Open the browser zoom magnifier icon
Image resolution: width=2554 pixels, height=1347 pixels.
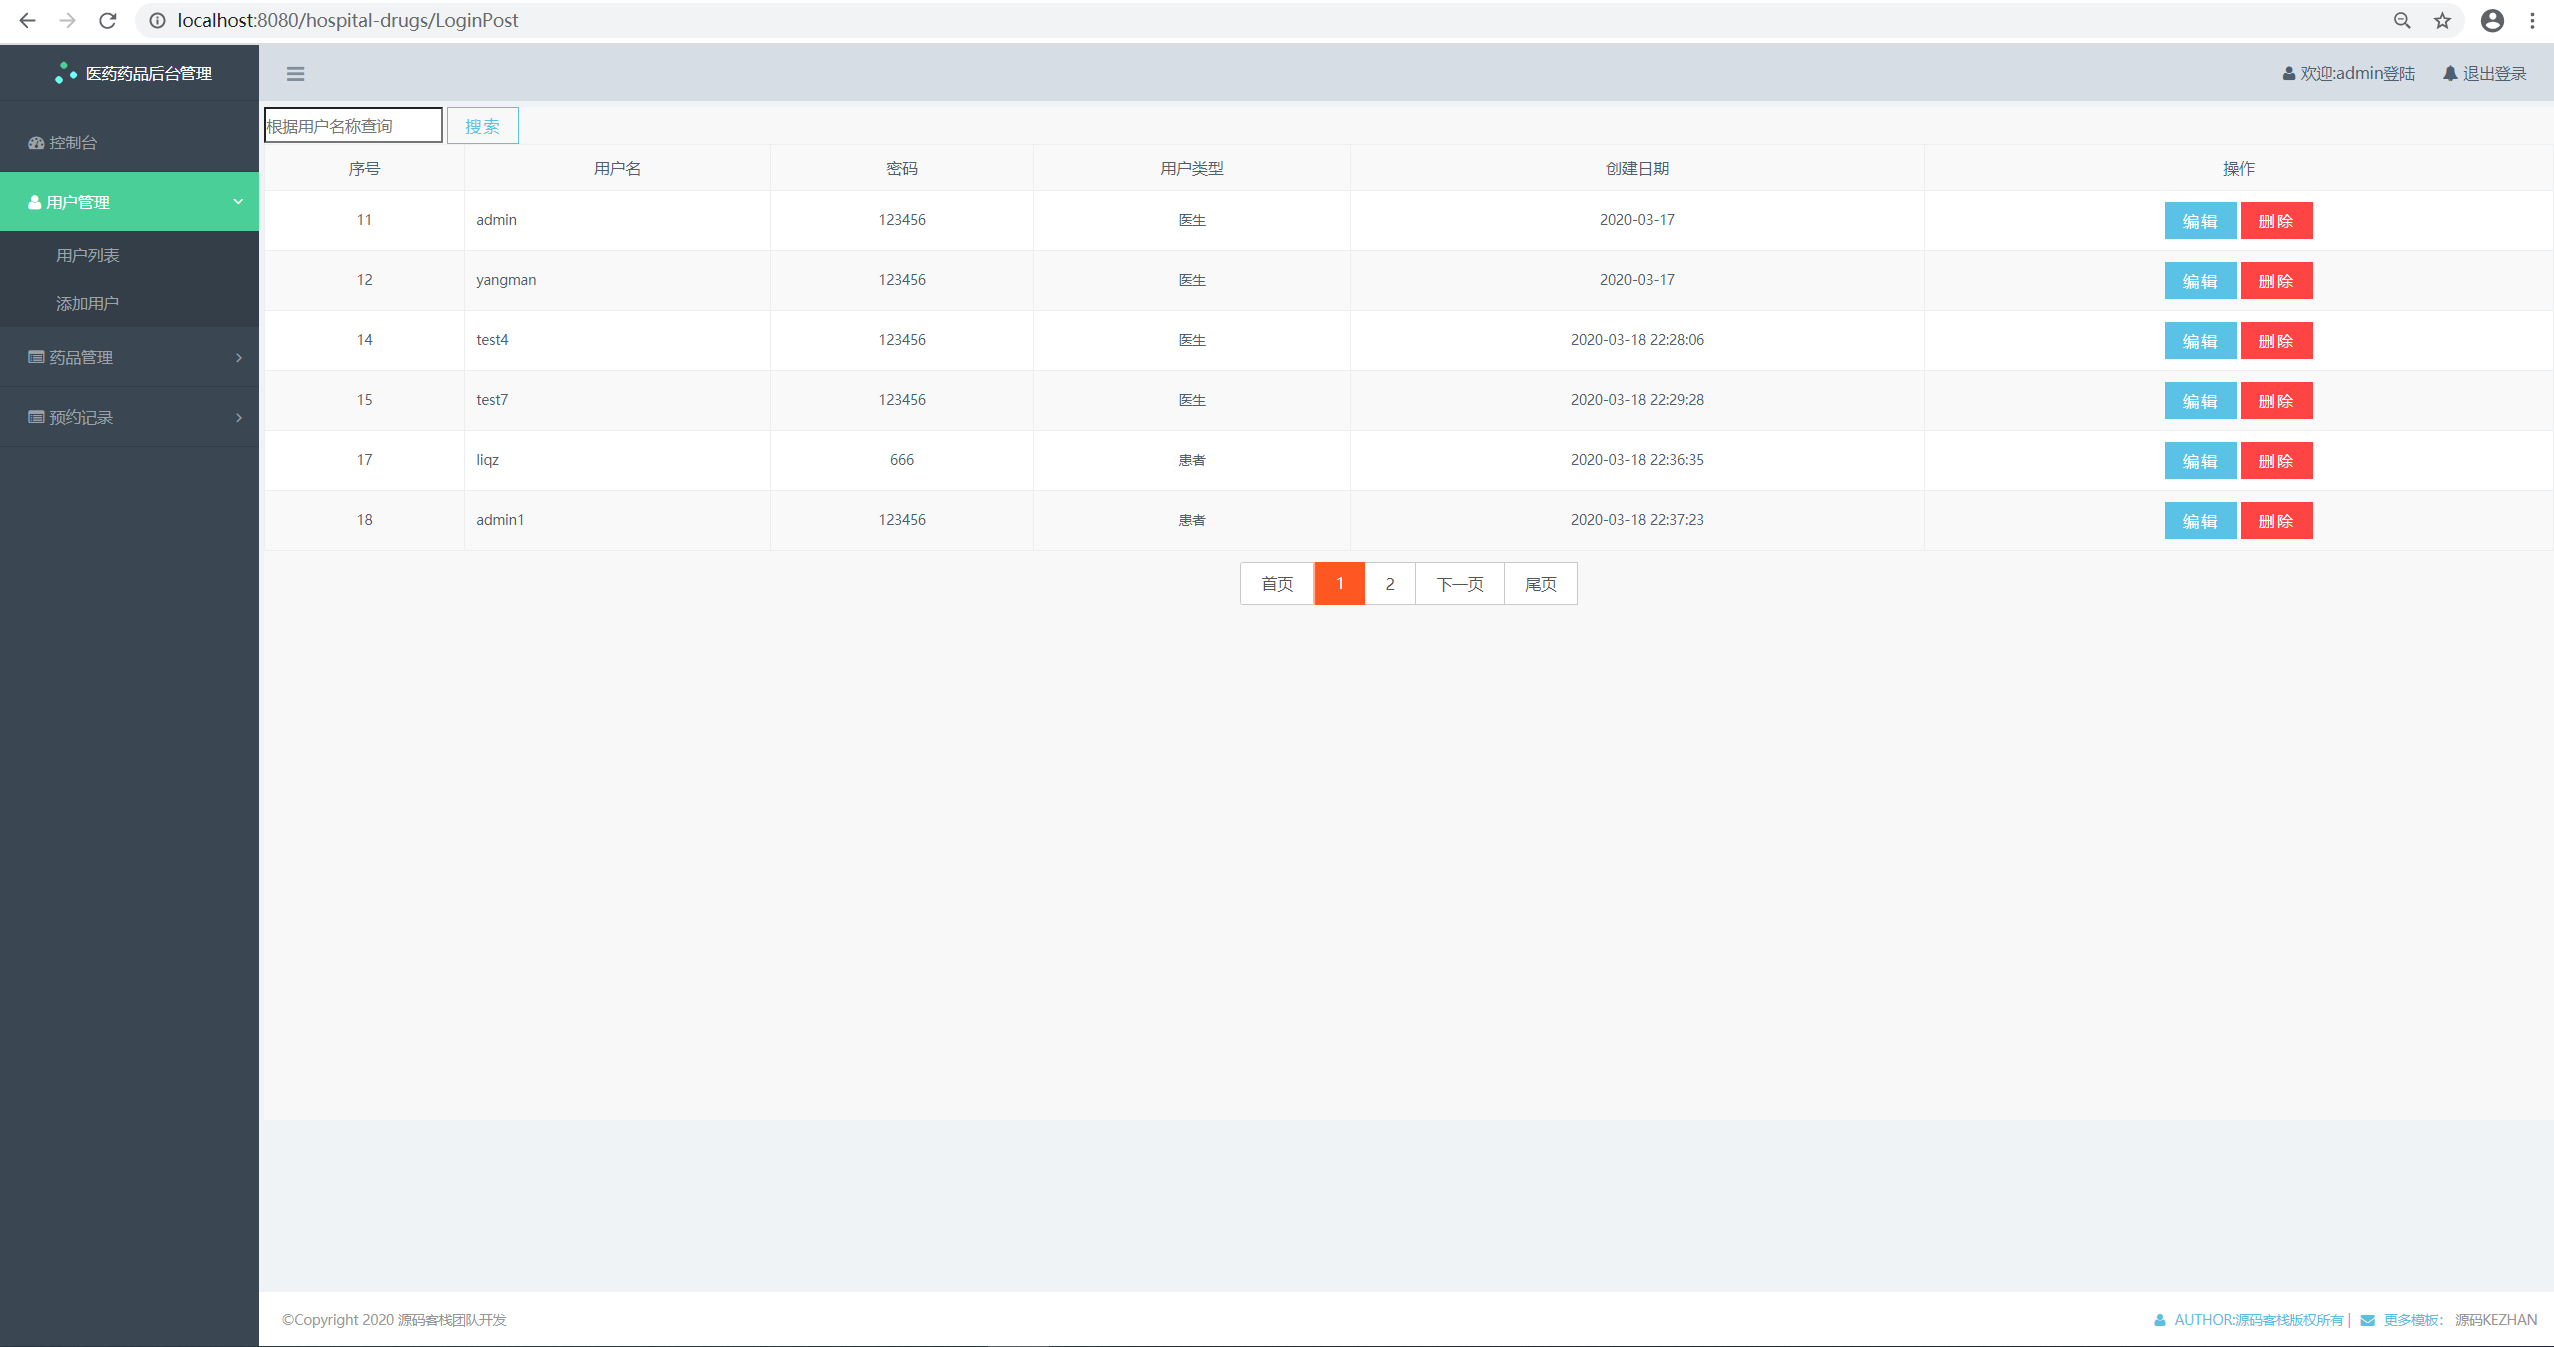coord(2402,20)
